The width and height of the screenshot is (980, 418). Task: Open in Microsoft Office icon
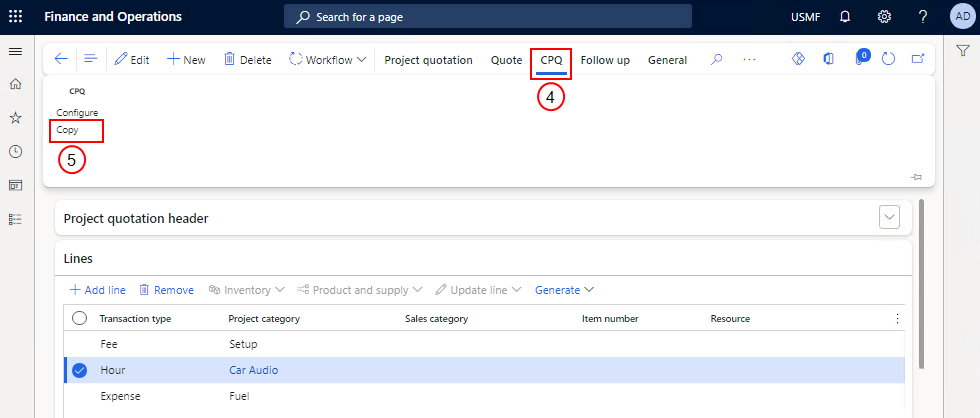tap(829, 59)
